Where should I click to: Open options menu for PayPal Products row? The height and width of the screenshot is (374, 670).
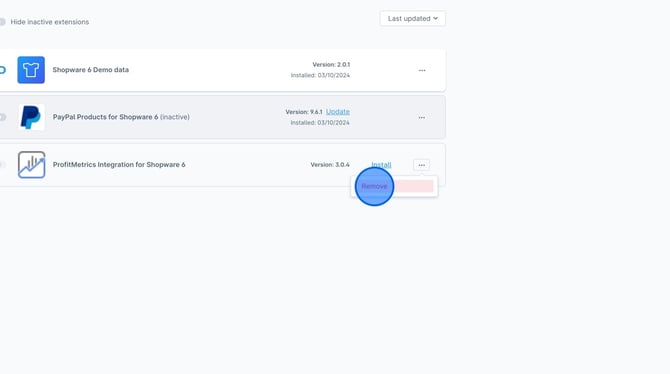click(422, 118)
